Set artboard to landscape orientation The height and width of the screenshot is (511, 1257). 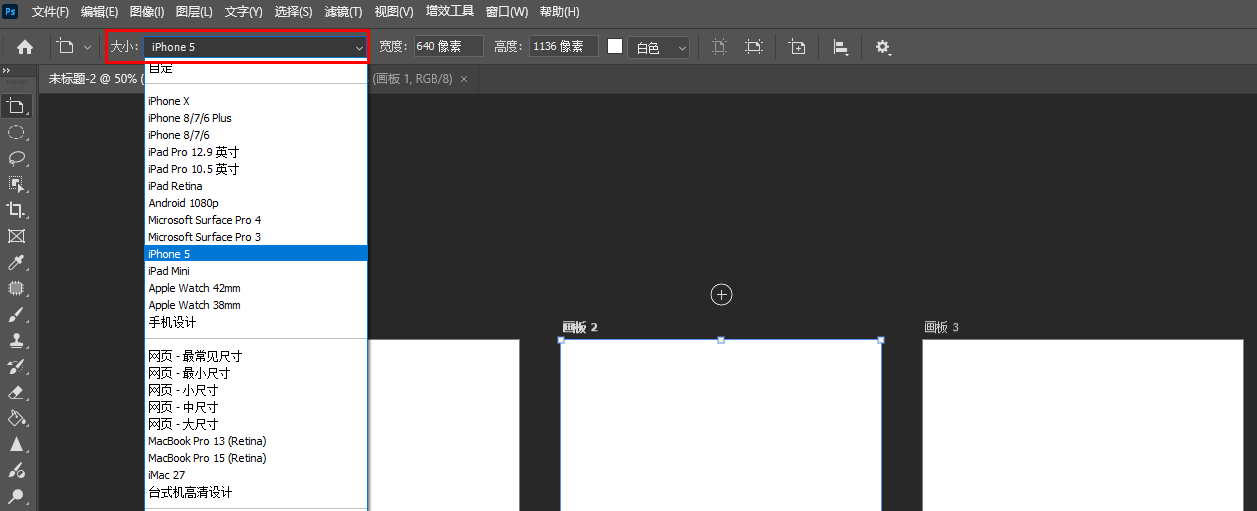point(754,47)
